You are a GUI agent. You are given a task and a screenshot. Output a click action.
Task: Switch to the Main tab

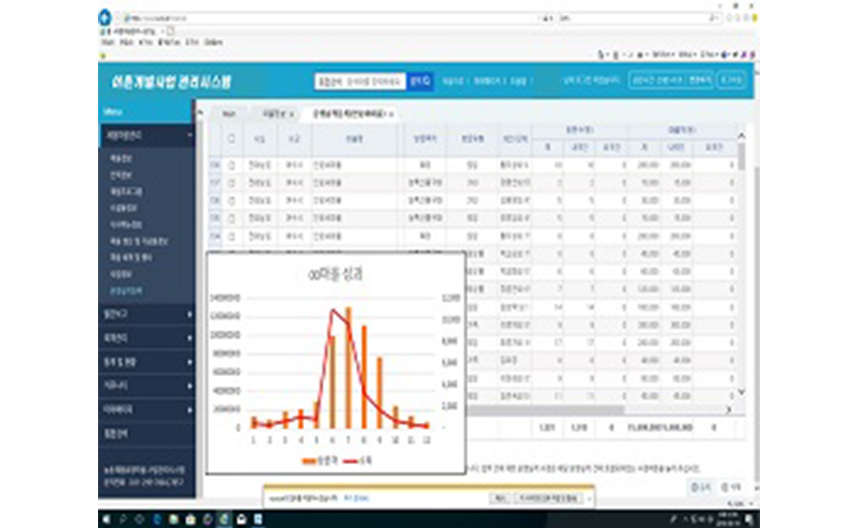229,114
